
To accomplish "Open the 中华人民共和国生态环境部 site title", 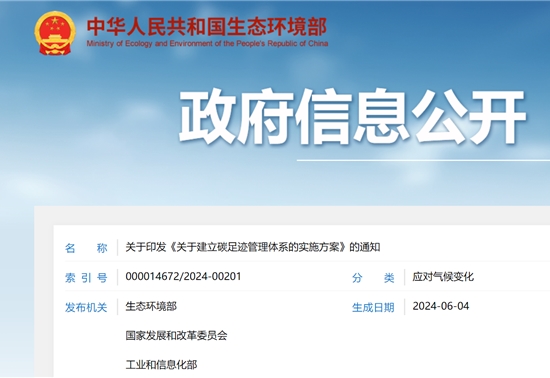I will pos(207,27).
